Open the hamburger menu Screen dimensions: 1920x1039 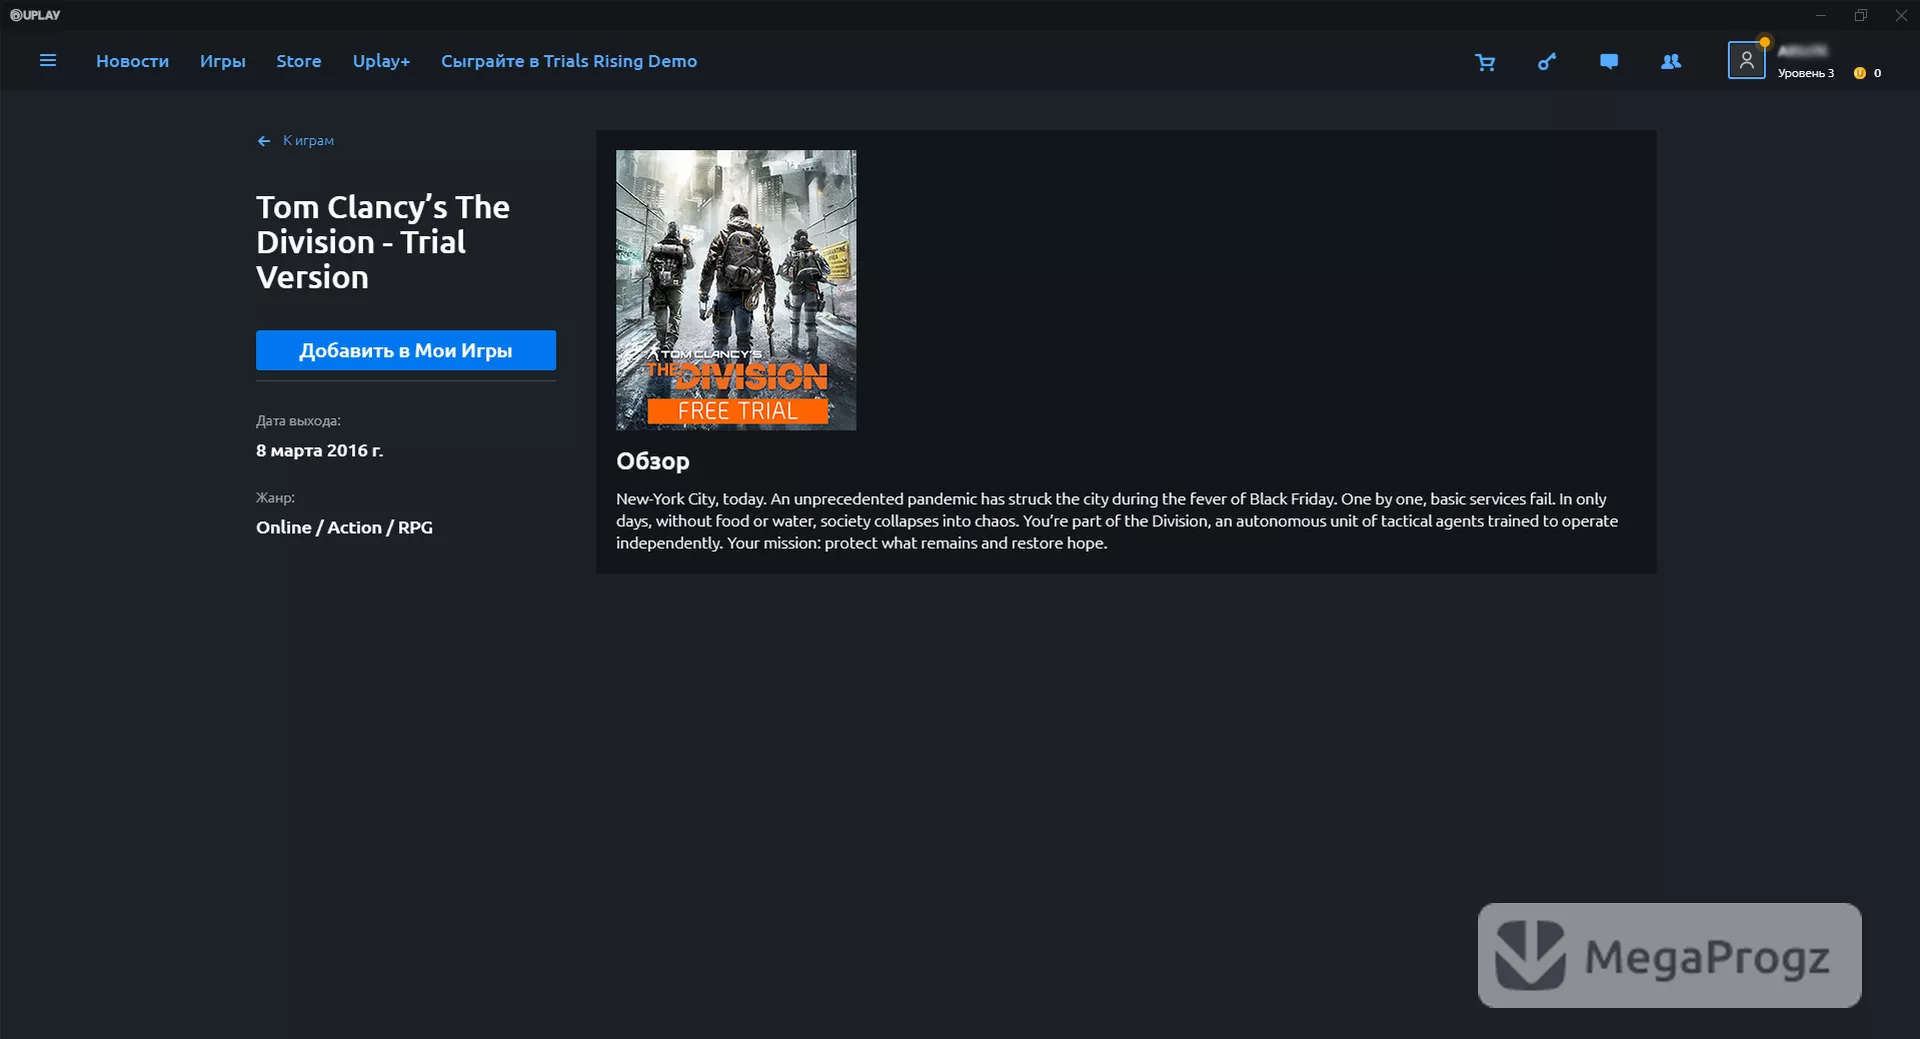pos(47,61)
